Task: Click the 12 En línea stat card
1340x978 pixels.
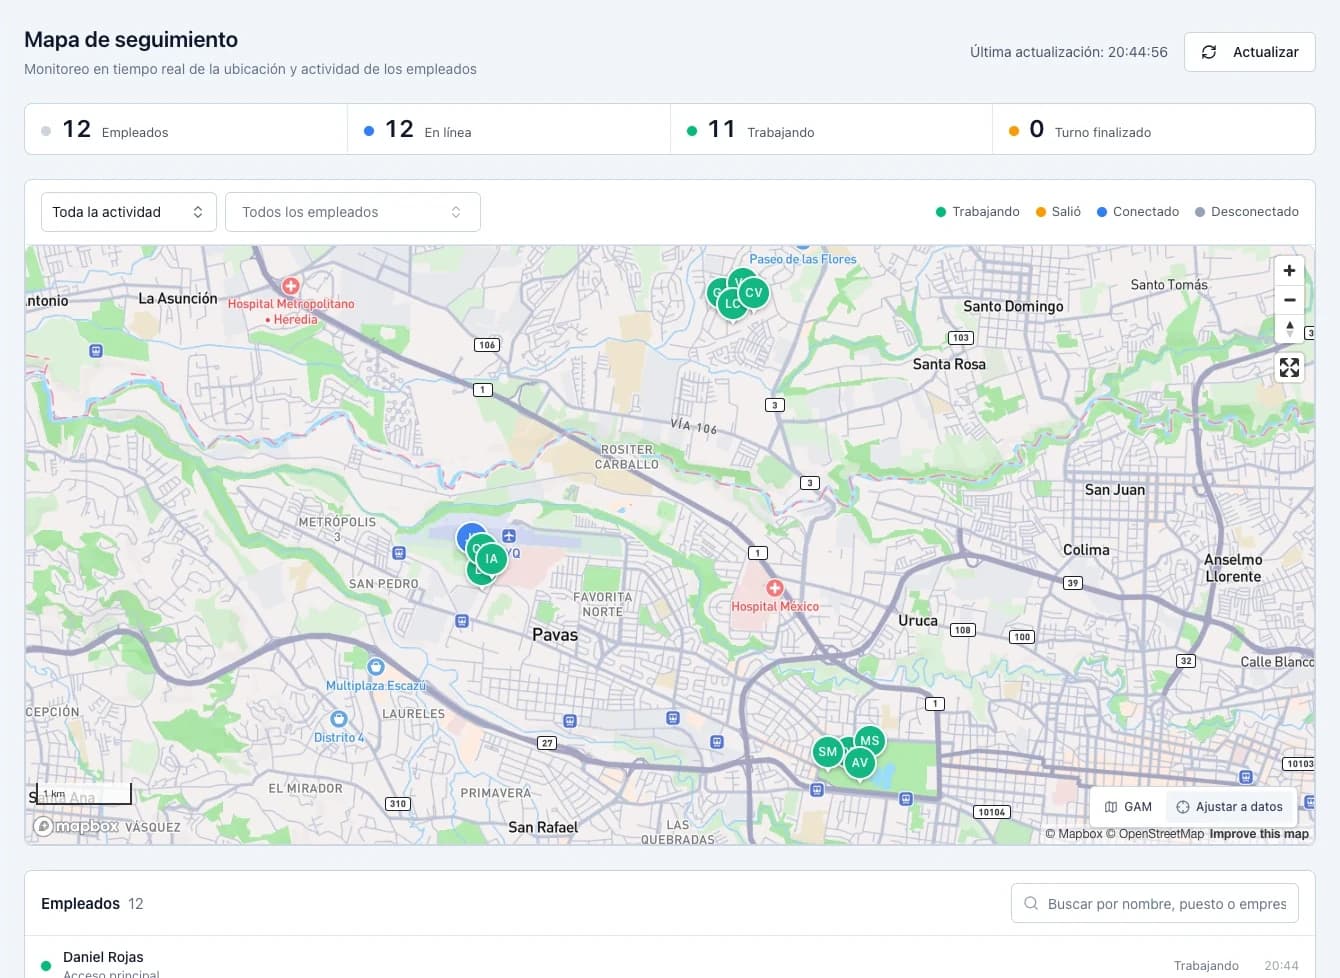Action: point(509,129)
